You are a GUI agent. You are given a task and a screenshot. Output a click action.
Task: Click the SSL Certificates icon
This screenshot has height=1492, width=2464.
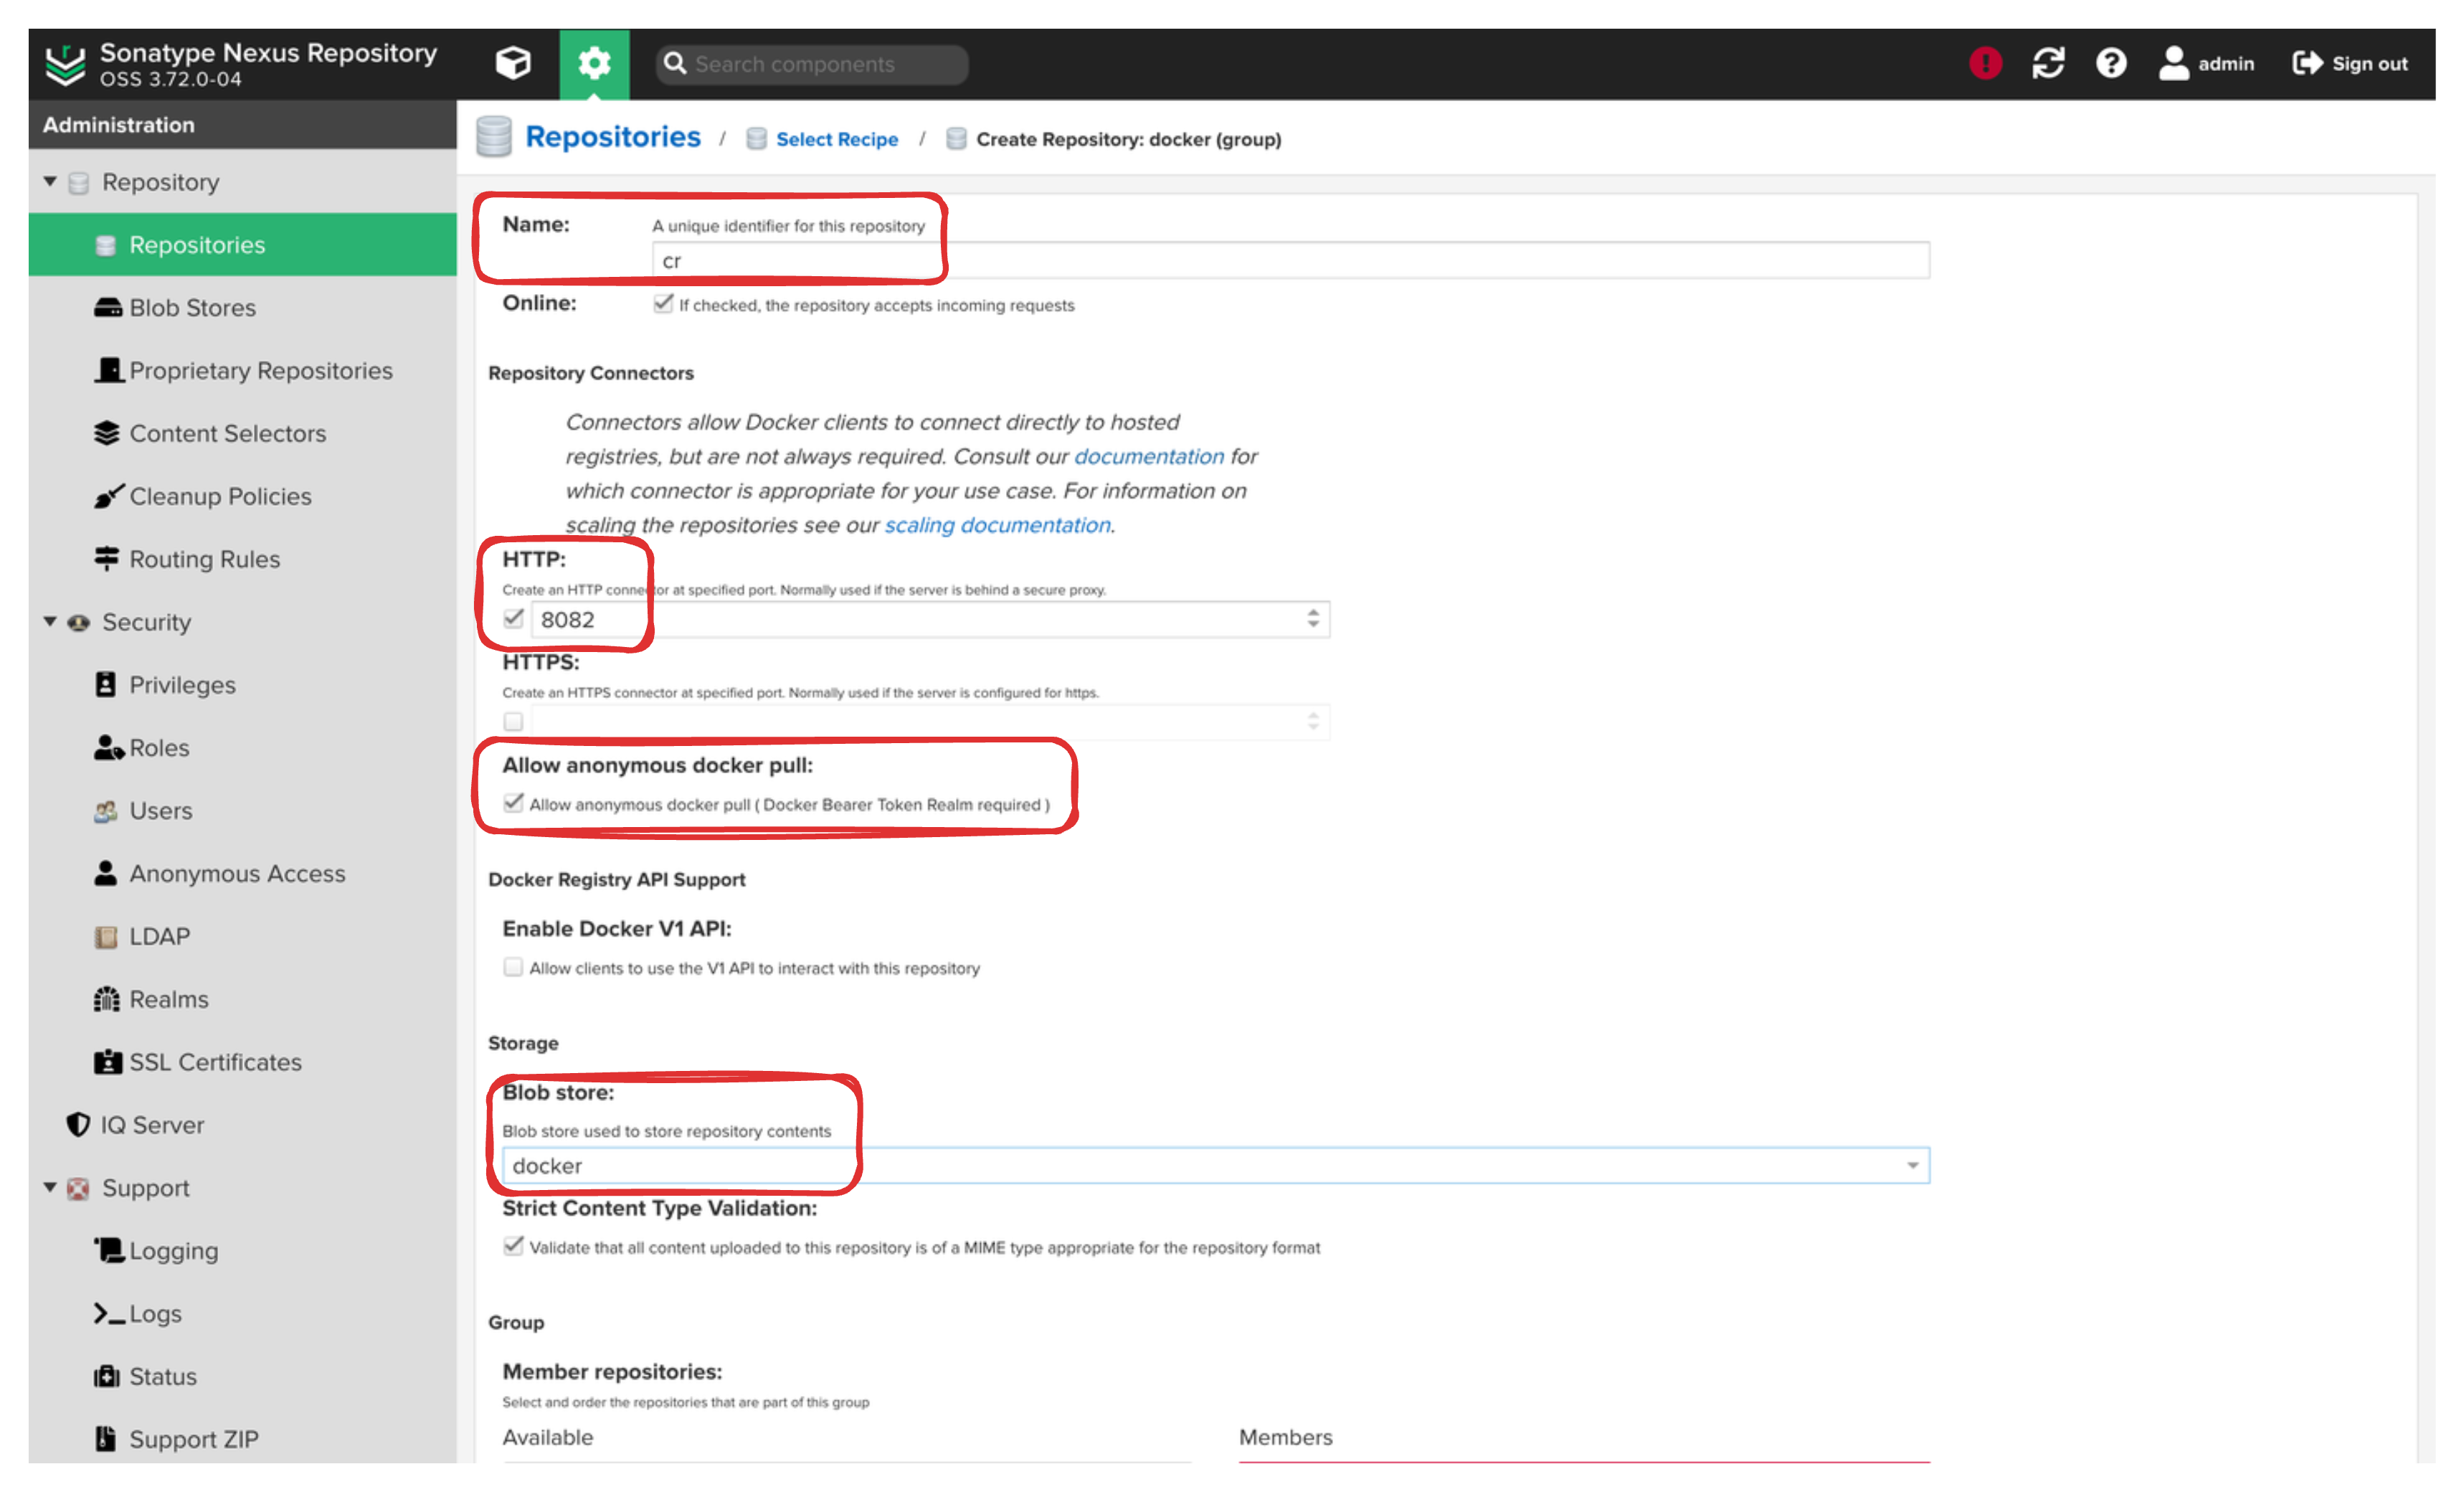(107, 1062)
